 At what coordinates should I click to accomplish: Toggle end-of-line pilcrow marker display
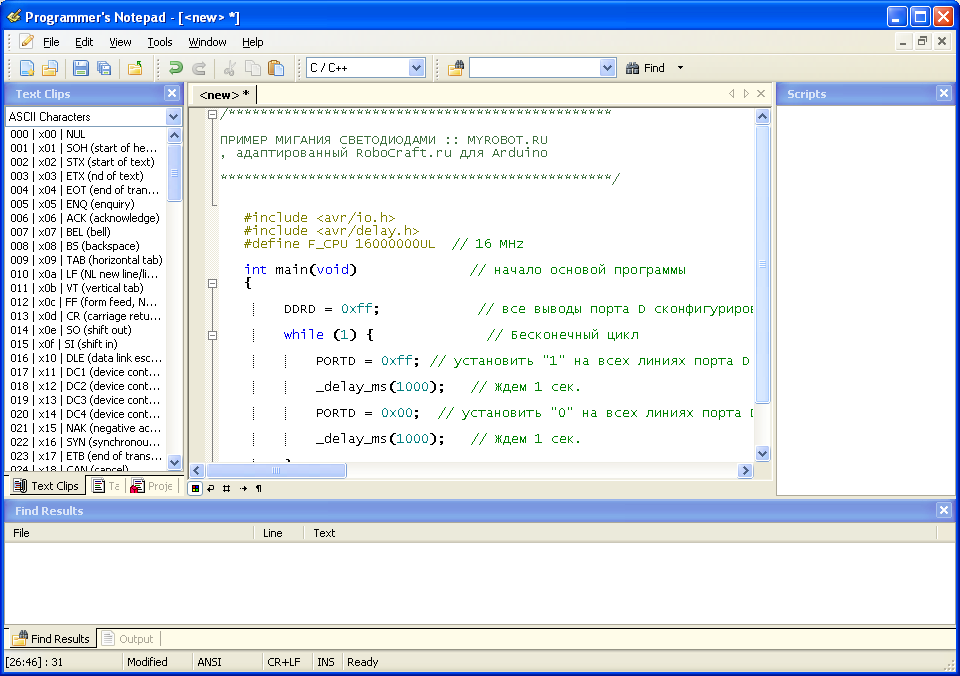click(x=259, y=488)
